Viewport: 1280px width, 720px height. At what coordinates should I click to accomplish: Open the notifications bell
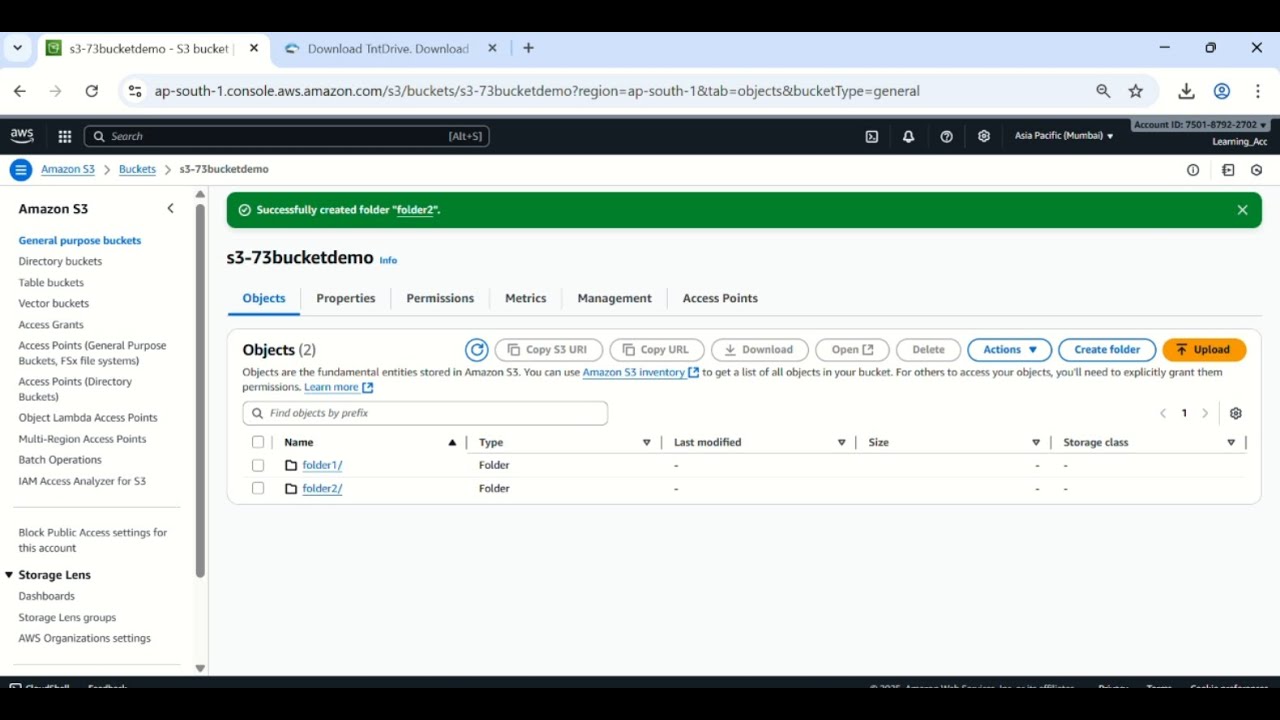pyautogui.click(x=908, y=137)
